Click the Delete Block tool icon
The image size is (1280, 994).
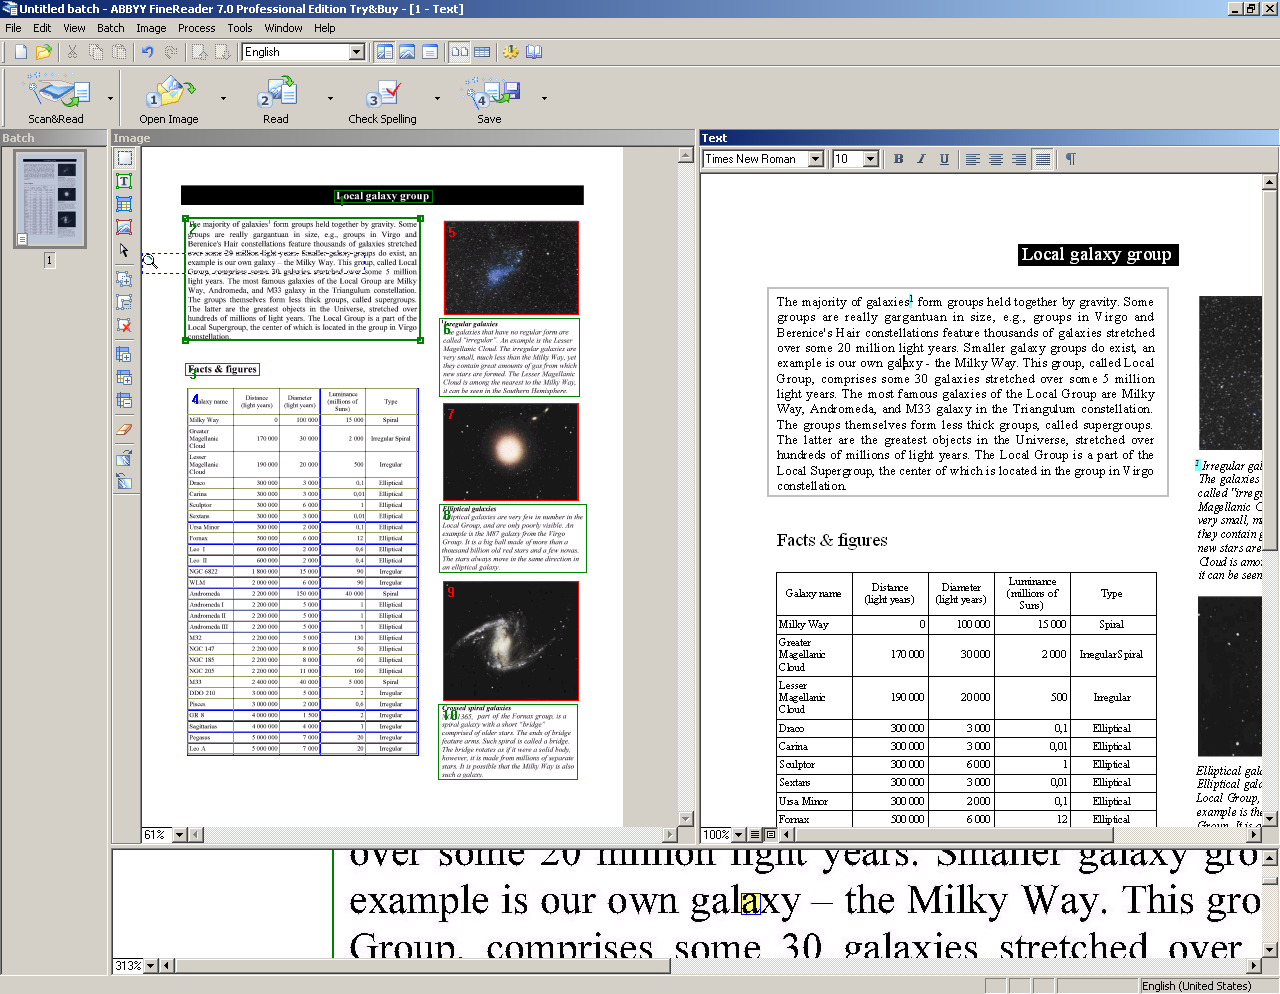(124, 325)
